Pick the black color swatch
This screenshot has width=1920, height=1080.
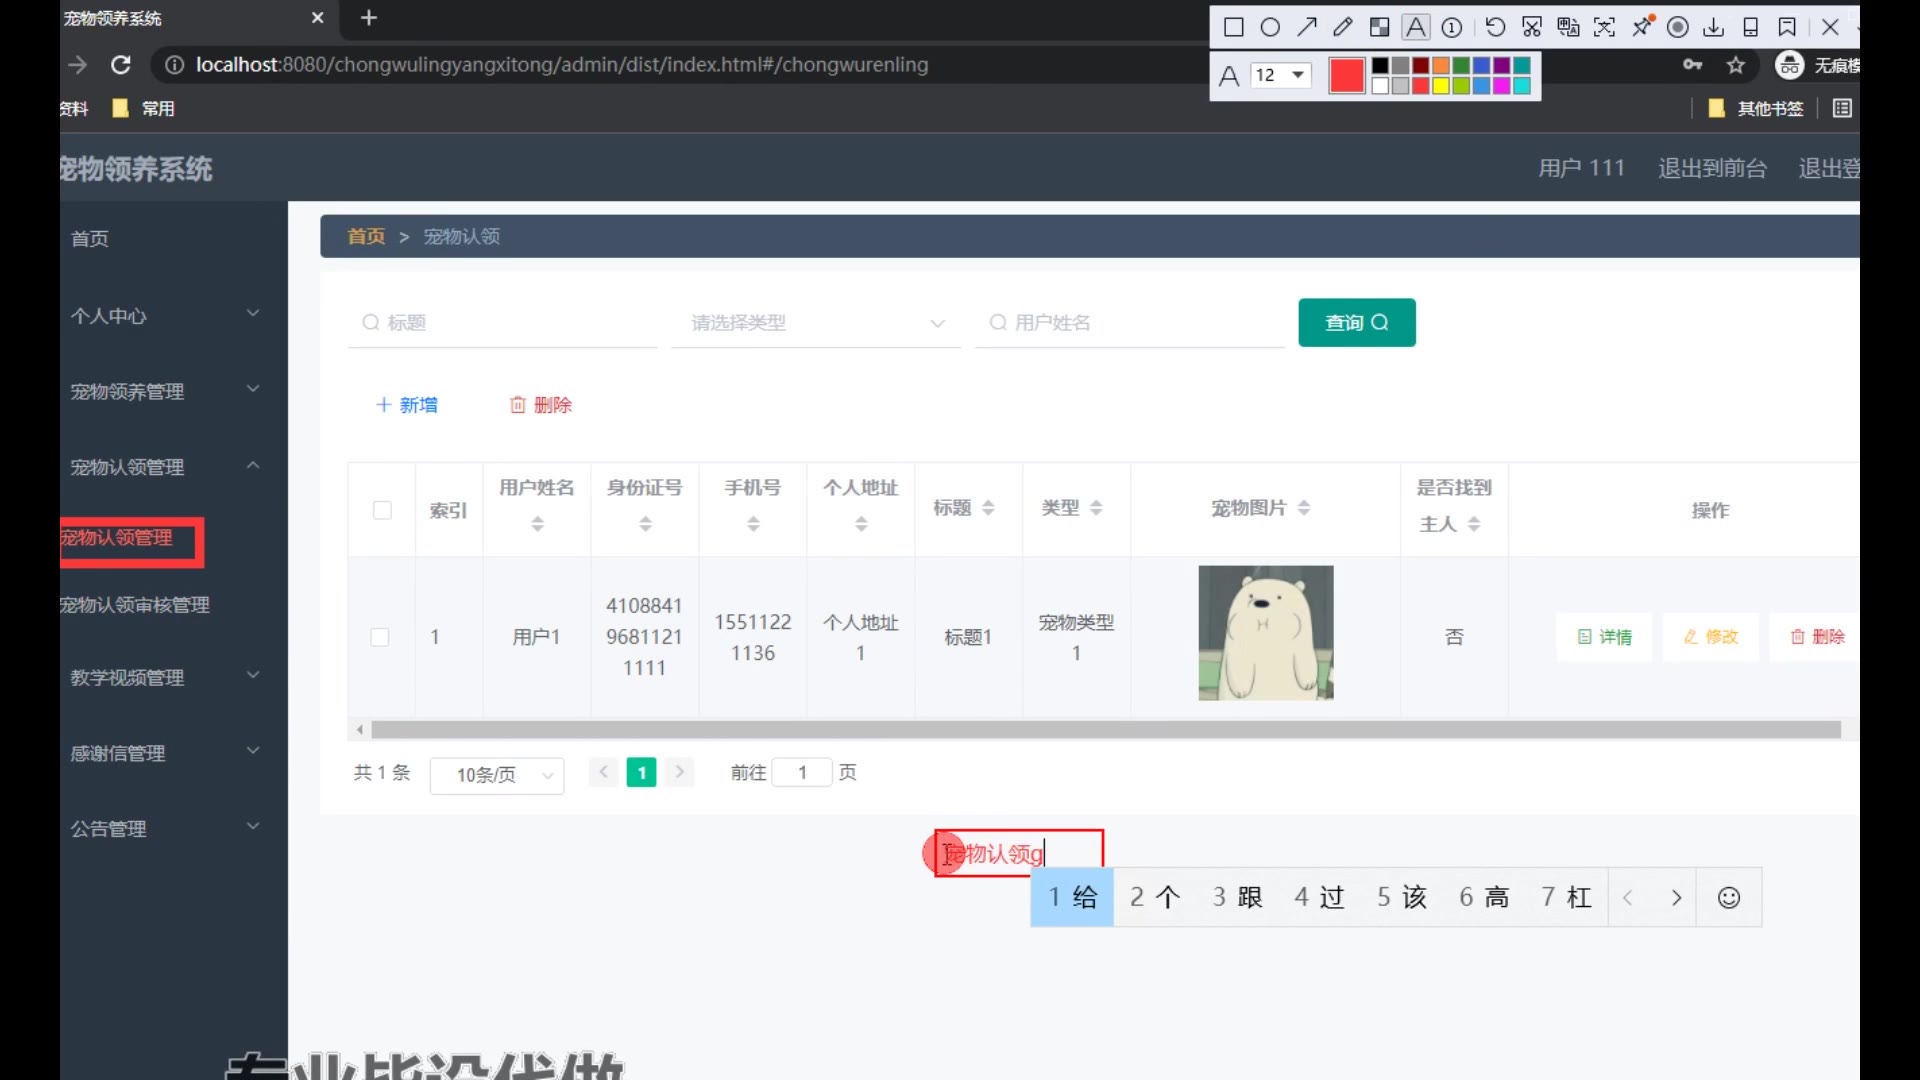pos(1380,66)
